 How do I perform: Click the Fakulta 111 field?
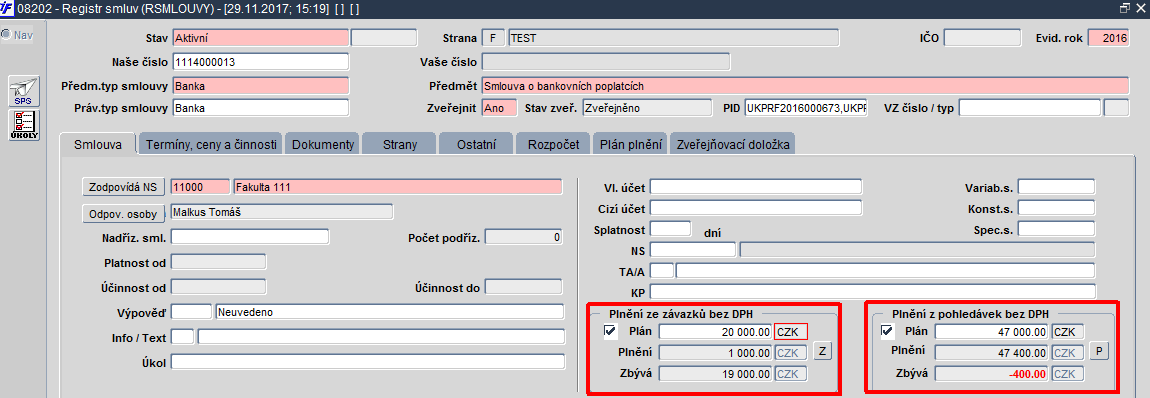coord(398,187)
